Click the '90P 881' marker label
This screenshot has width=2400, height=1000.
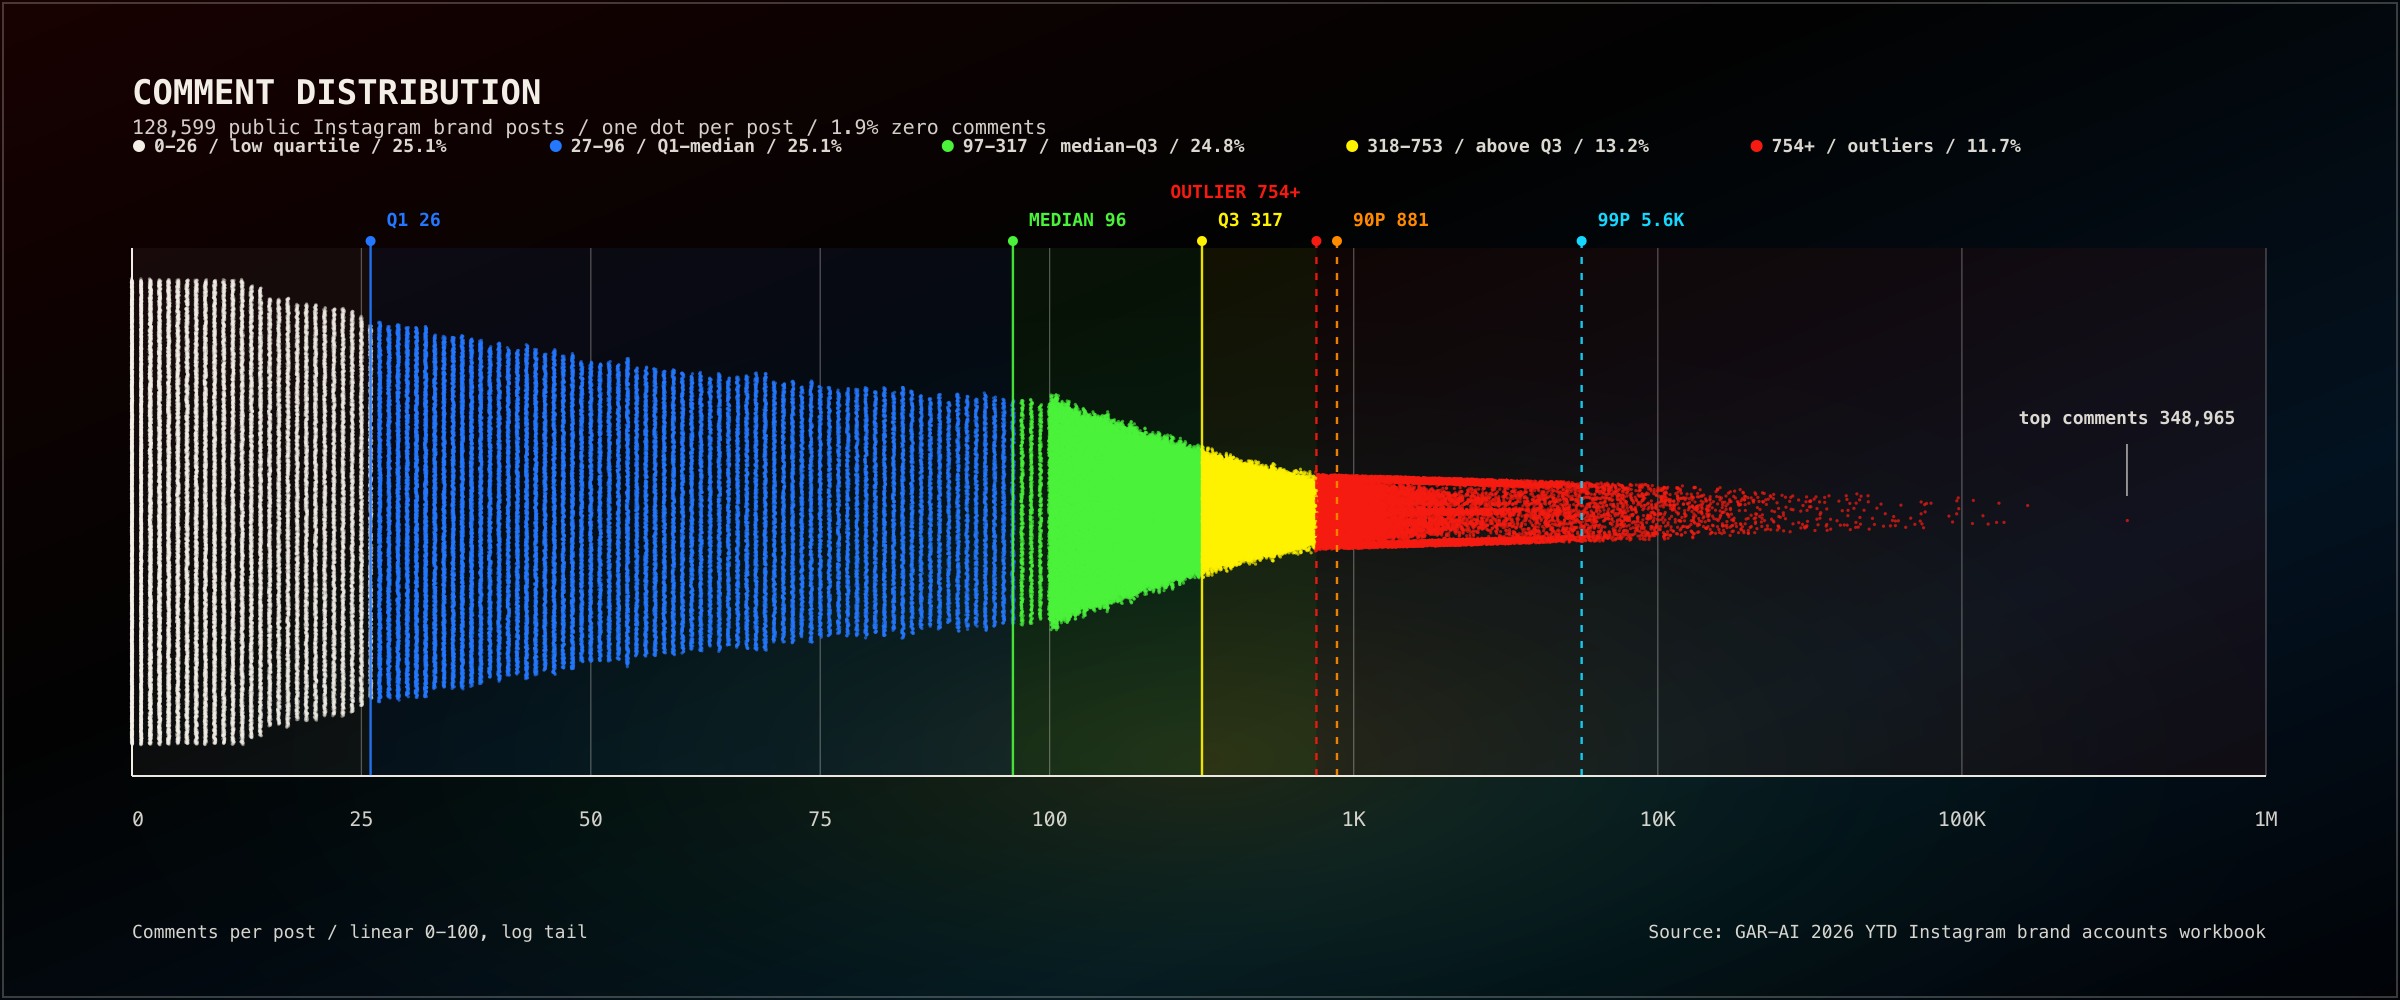click(1390, 220)
